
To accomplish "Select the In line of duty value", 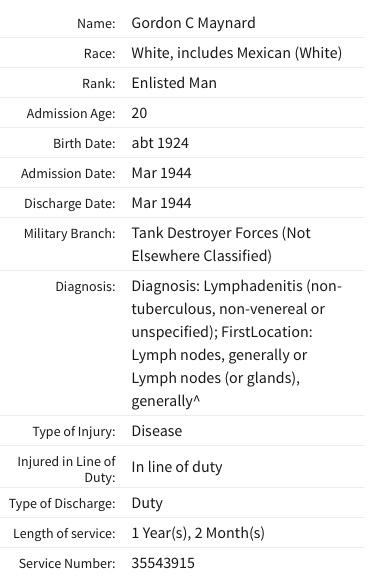I will [x=177, y=467].
